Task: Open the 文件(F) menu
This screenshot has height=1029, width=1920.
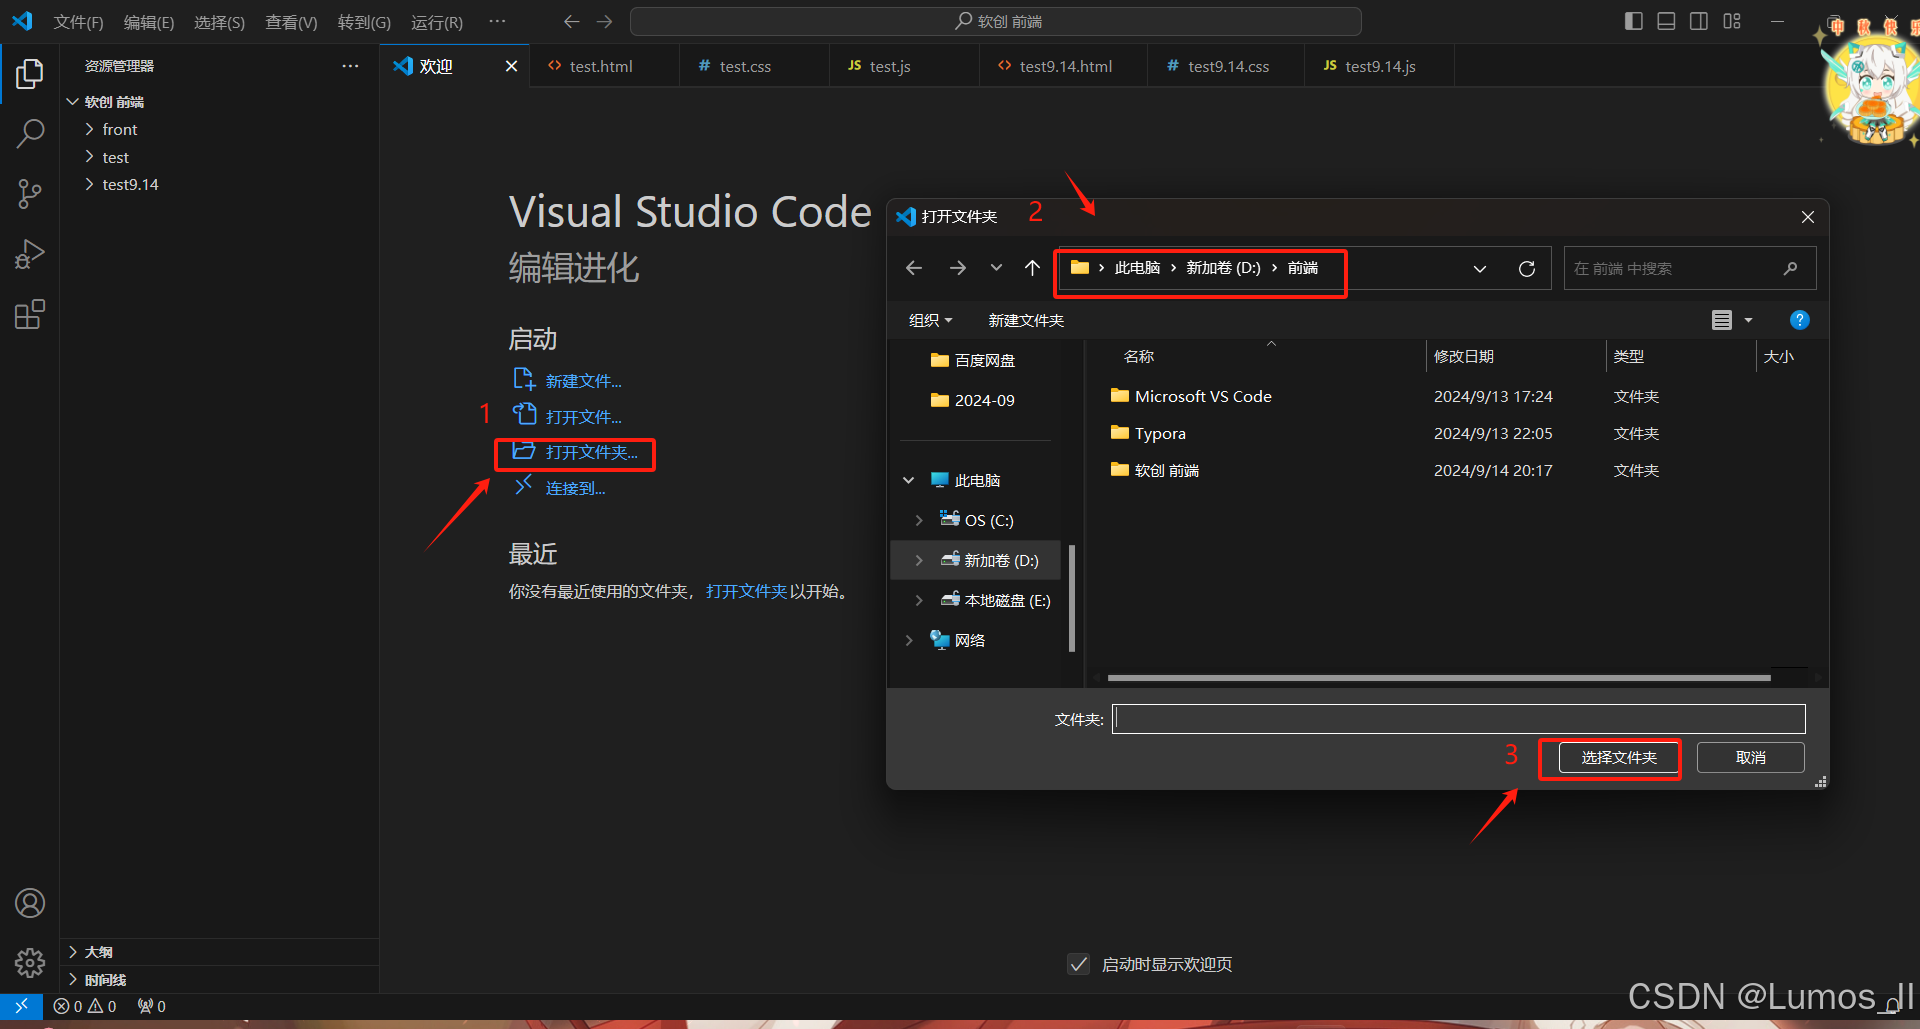Action: [78, 22]
